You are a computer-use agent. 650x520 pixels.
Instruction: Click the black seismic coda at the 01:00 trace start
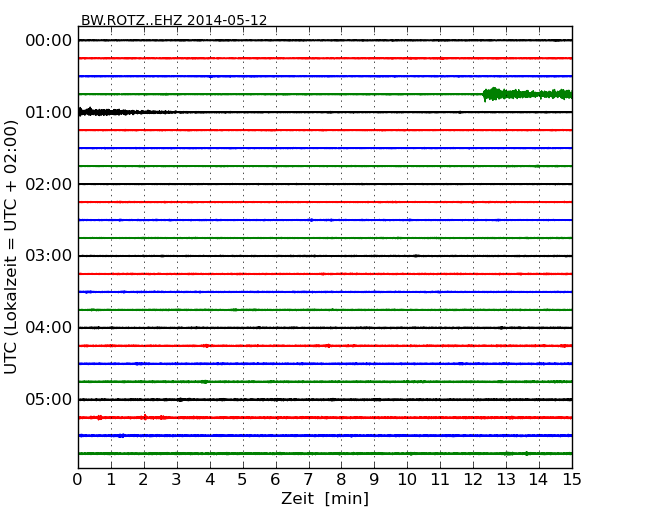(x=128, y=112)
